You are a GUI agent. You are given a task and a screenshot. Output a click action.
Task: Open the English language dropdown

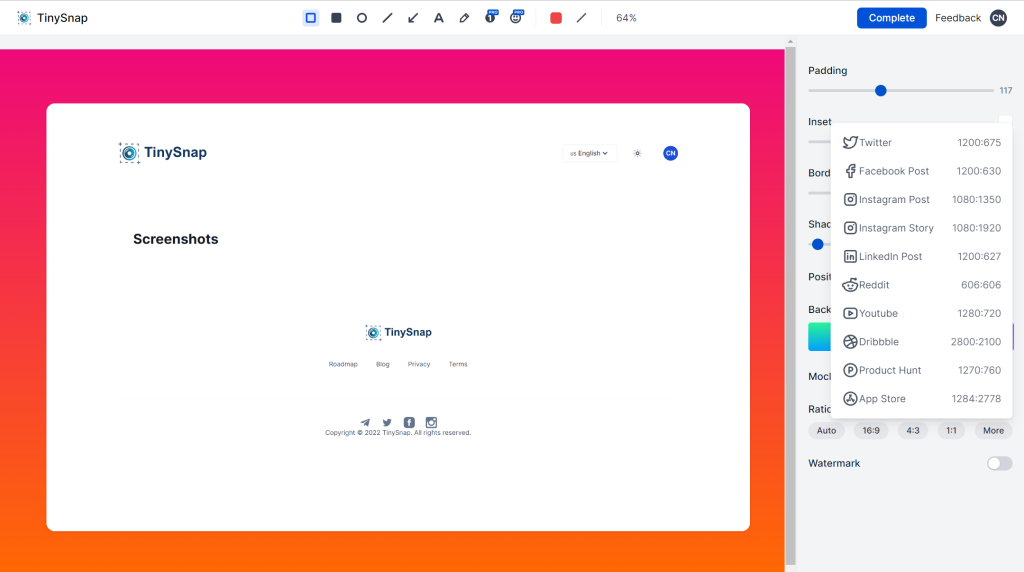pos(589,153)
